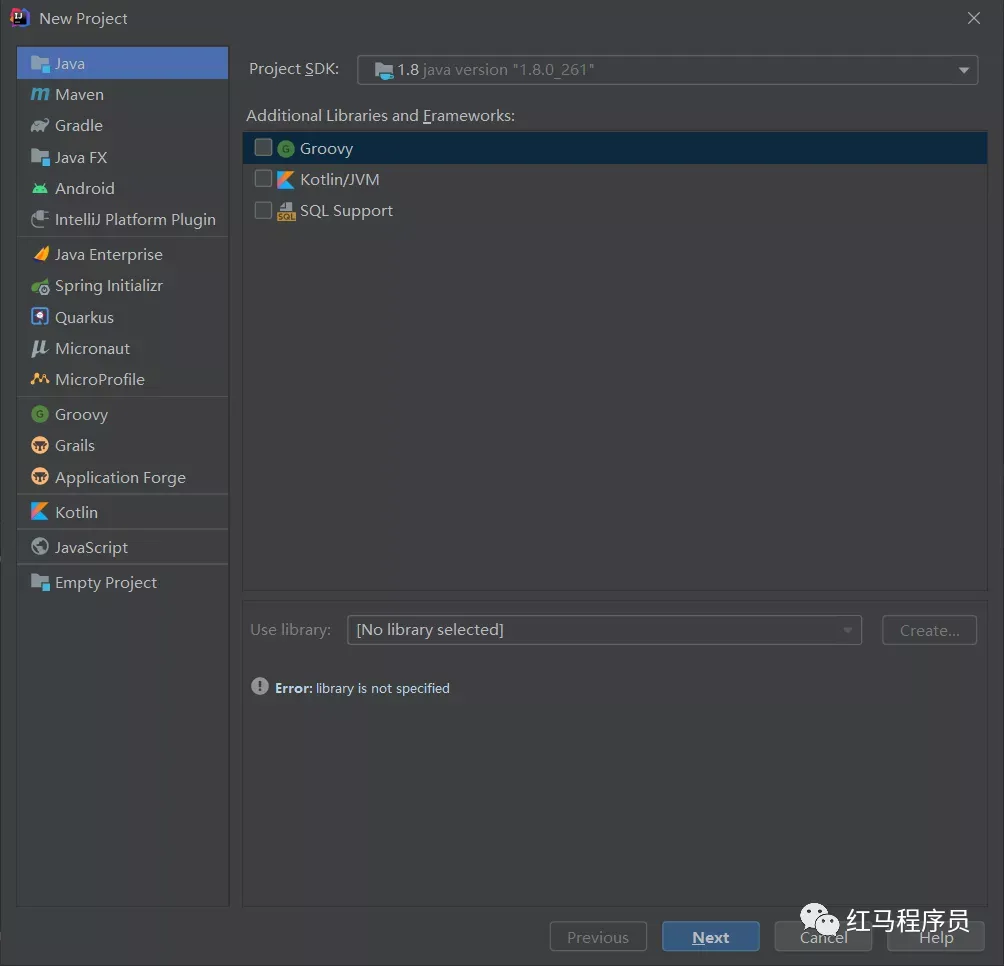The image size is (1004, 966).
Task: Click the Previous button
Action: click(x=598, y=937)
